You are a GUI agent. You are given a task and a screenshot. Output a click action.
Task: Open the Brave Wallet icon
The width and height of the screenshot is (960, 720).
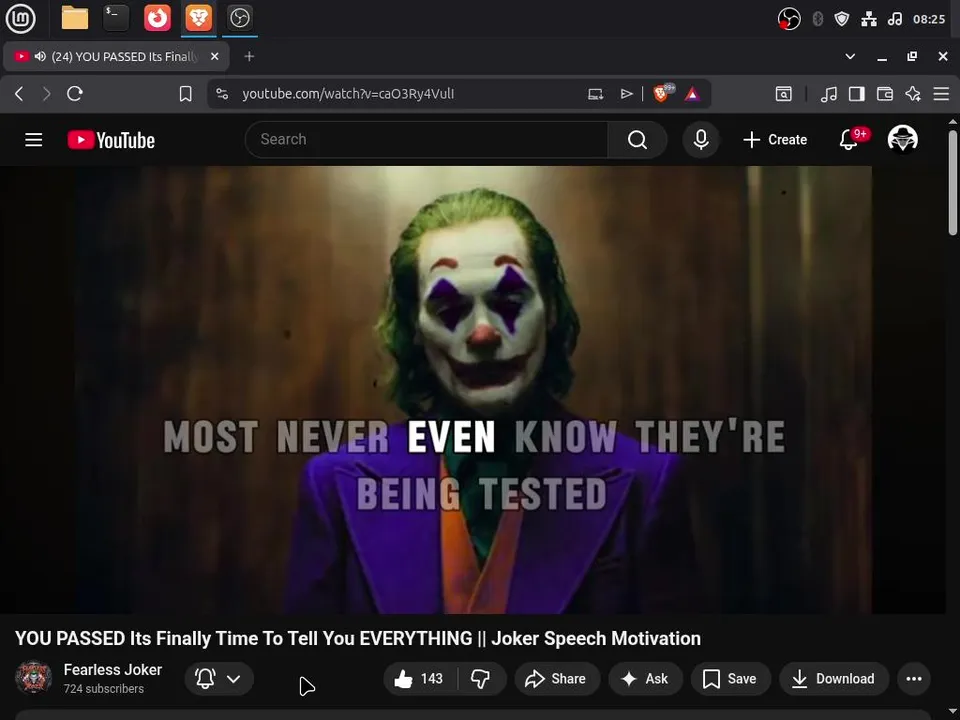[885, 94]
